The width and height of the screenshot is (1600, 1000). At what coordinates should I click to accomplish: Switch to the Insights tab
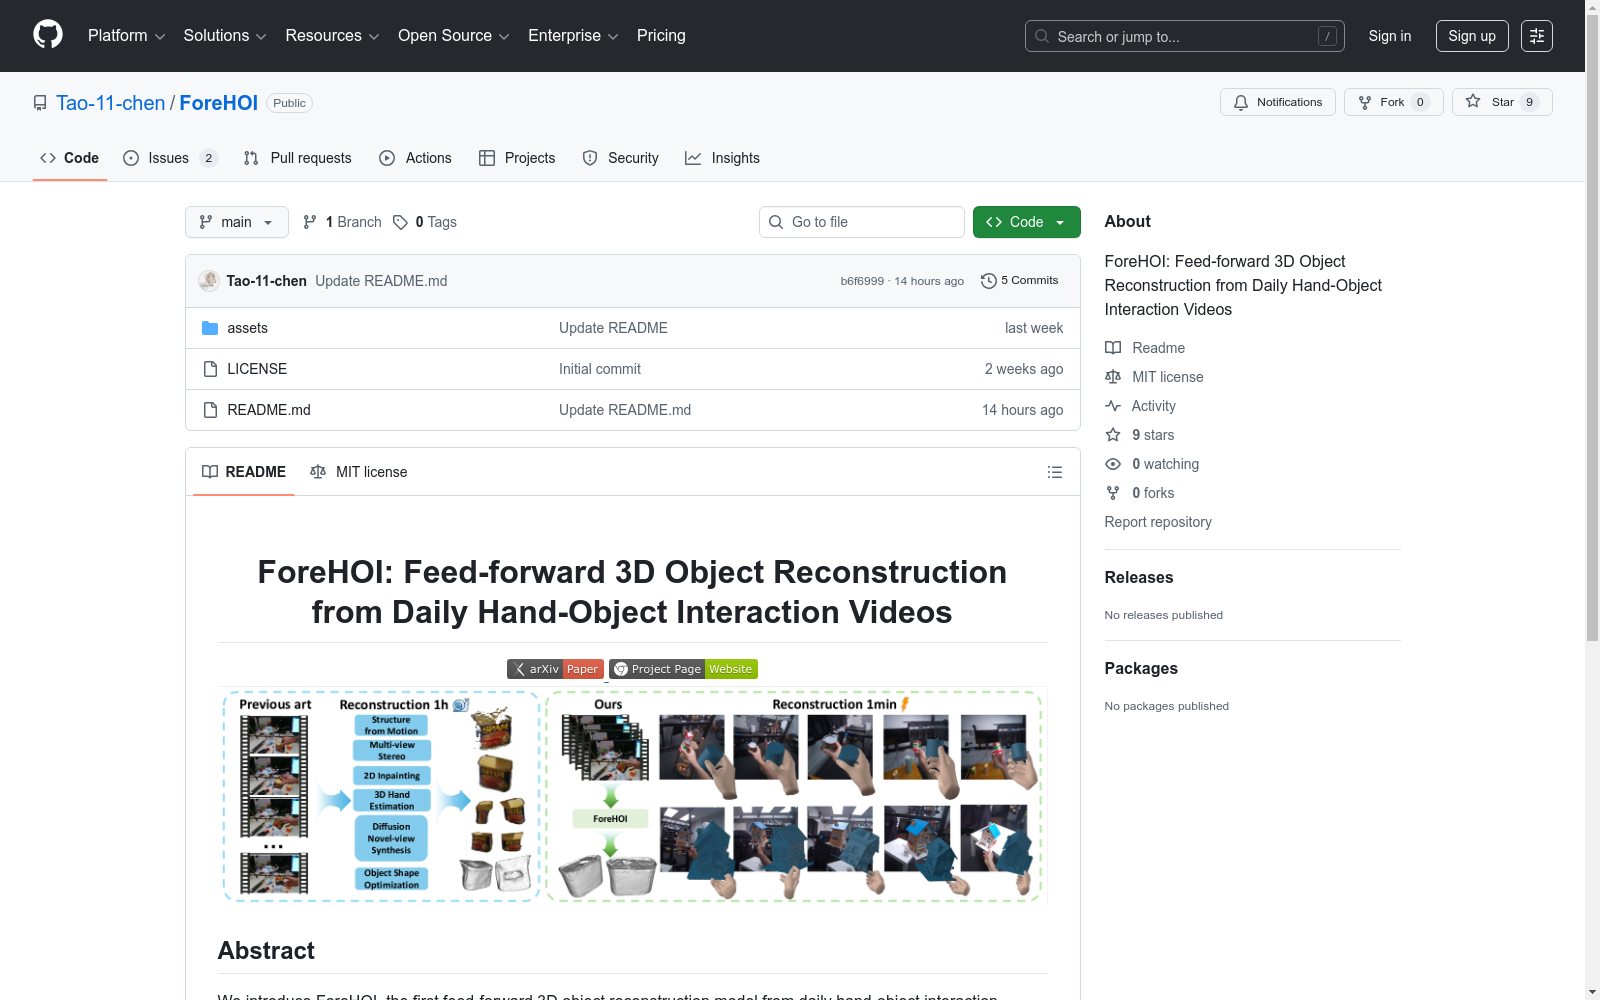click(722, 158)
